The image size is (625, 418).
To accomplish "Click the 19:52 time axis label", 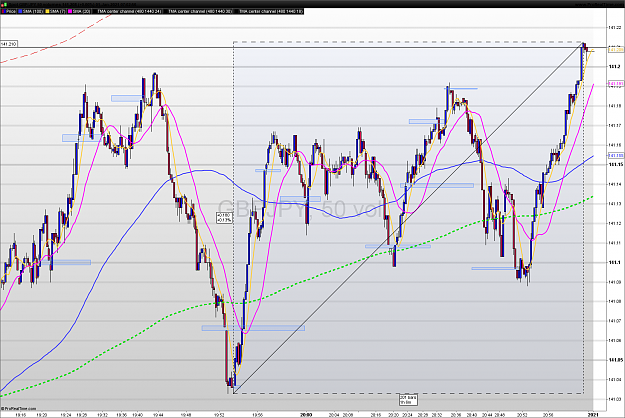I will pos(220,415).
